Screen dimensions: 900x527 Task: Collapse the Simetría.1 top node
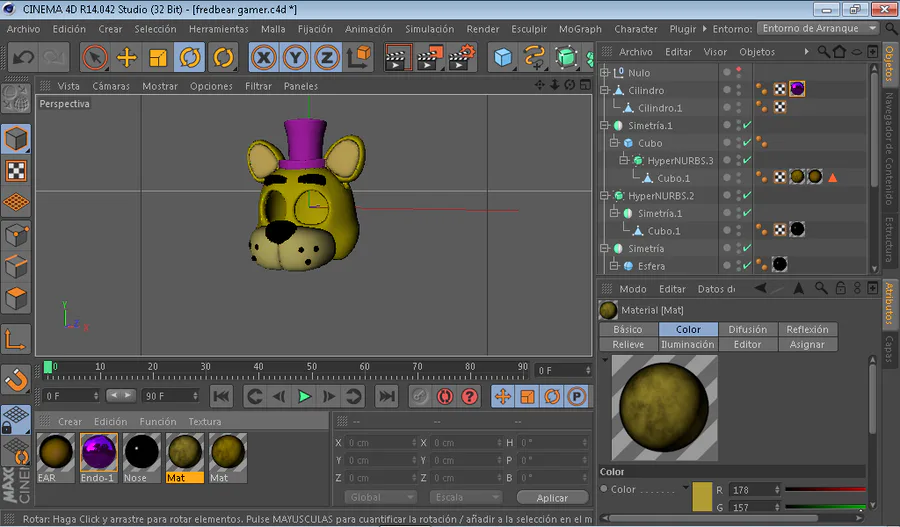tap(604, 125)
